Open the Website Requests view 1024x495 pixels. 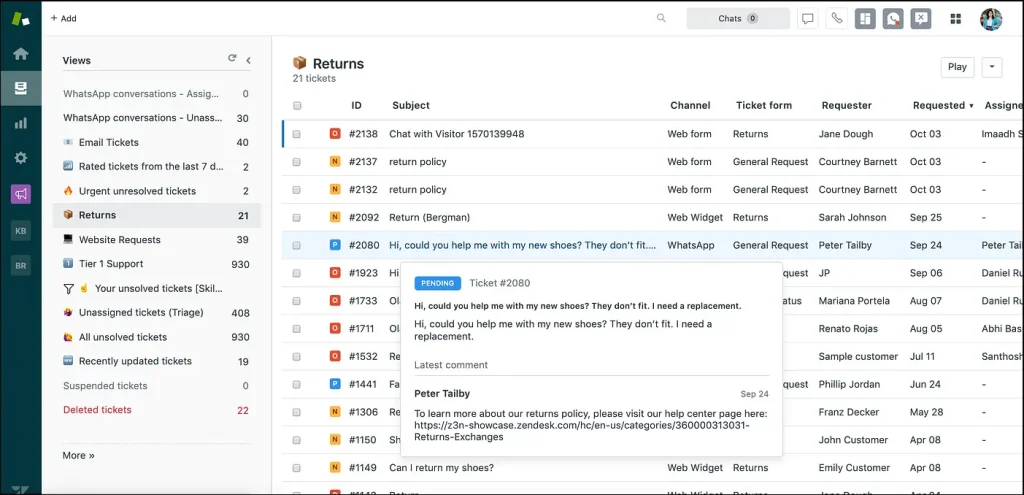156,240
